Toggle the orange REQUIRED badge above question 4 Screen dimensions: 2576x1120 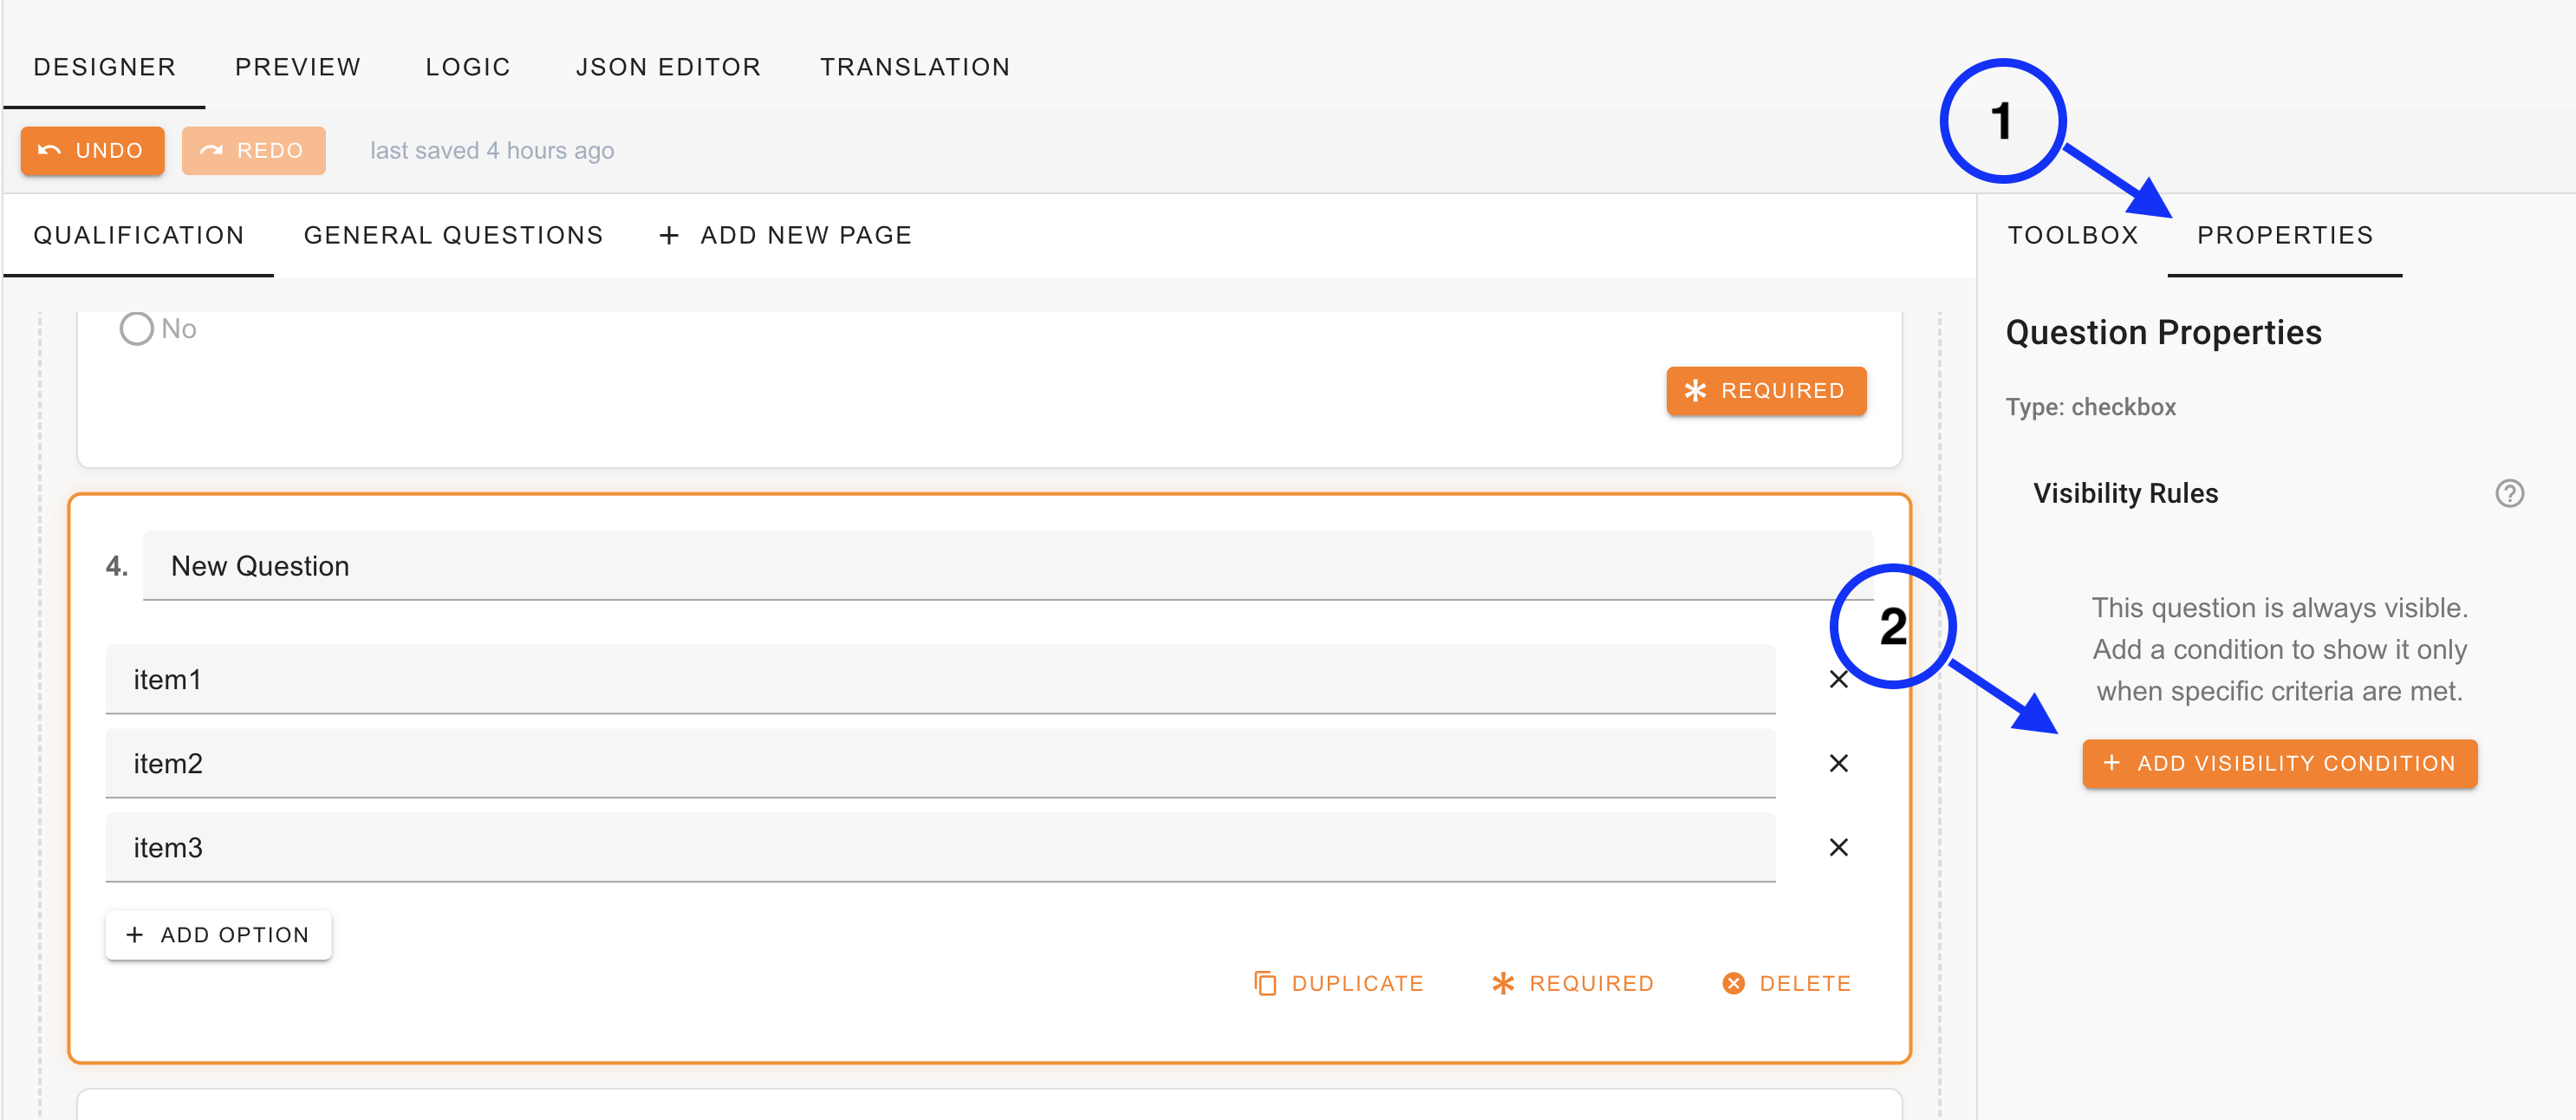point(1766,391)
